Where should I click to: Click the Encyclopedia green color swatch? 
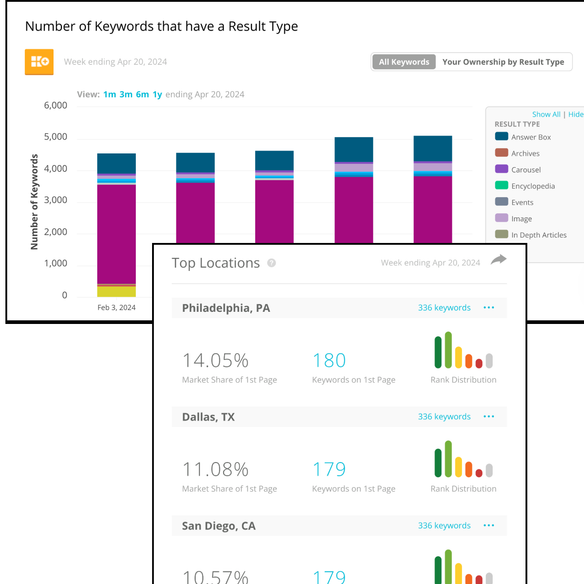click(x=501, y=185)
